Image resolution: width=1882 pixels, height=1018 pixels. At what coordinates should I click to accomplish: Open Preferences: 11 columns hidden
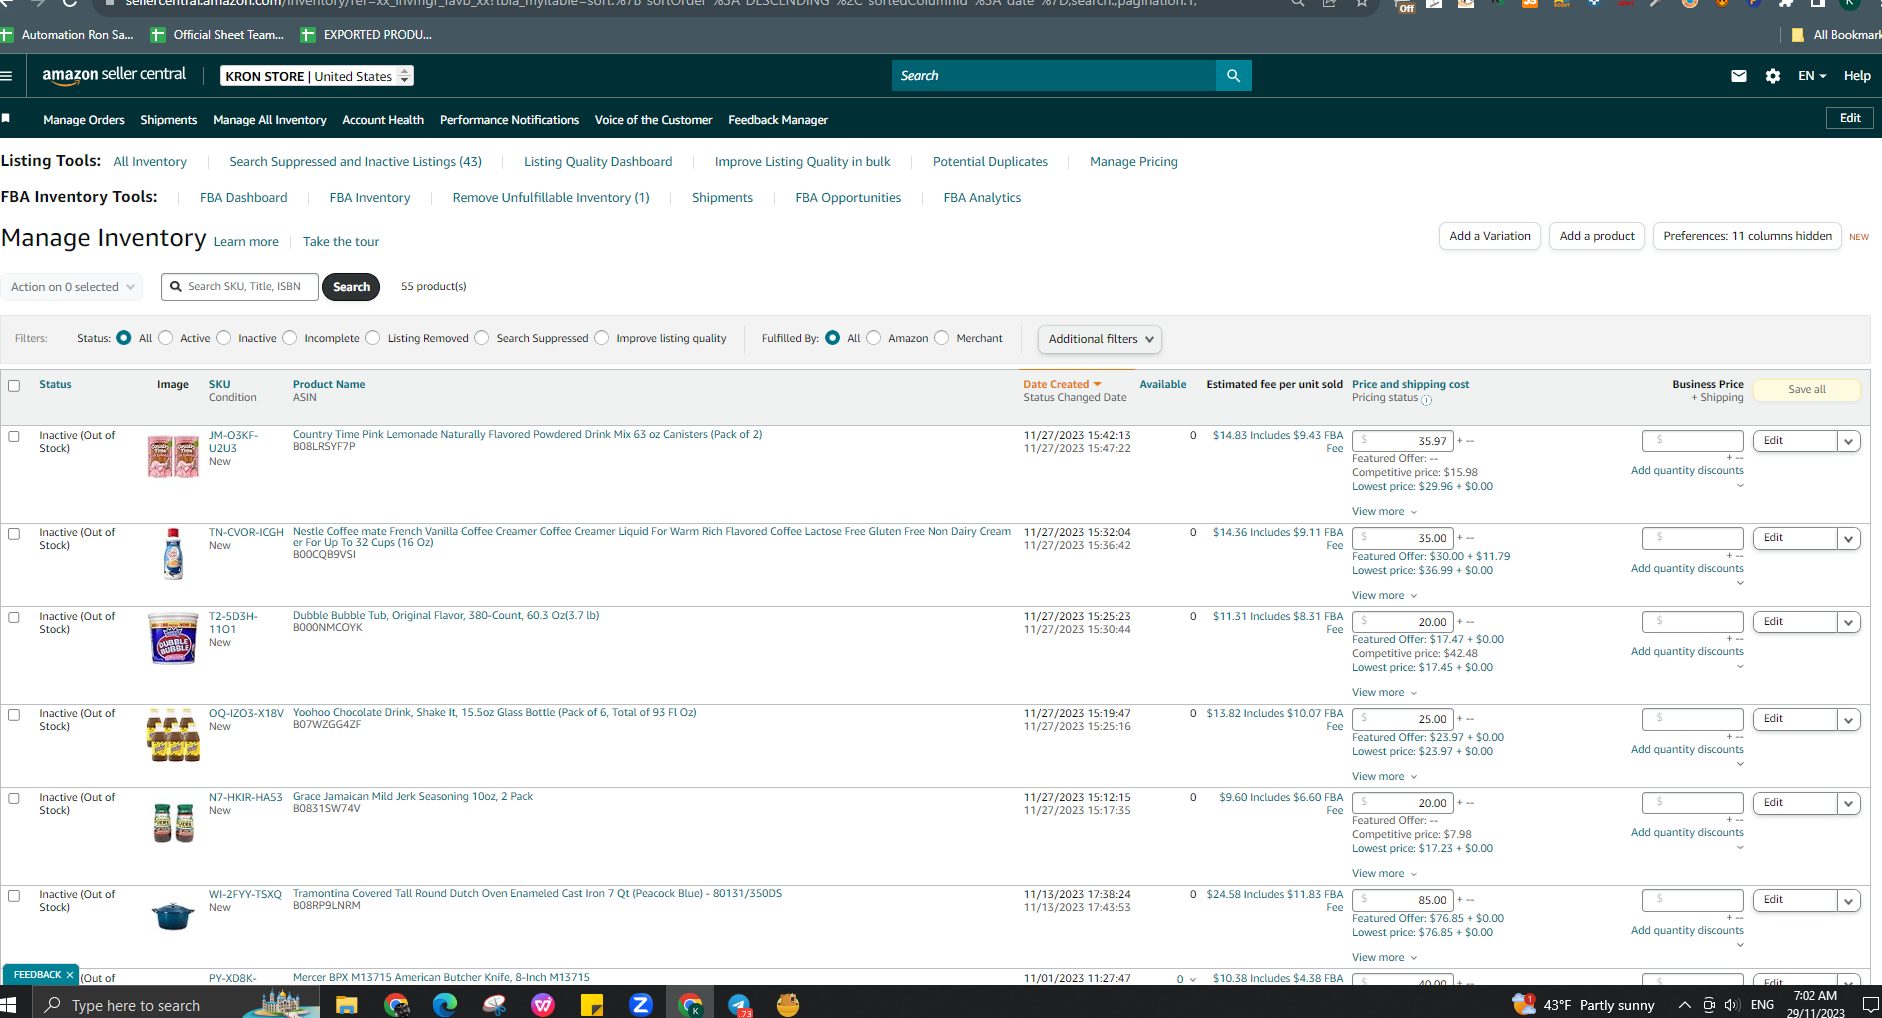point(1747,236)
